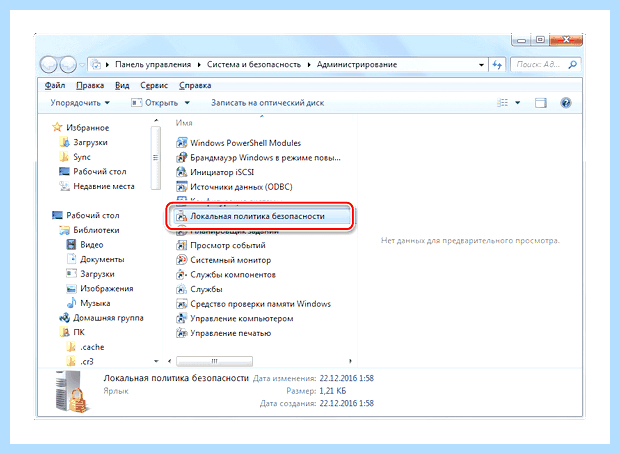
Task: Open the Файл menu
Action: click(55, 85)
